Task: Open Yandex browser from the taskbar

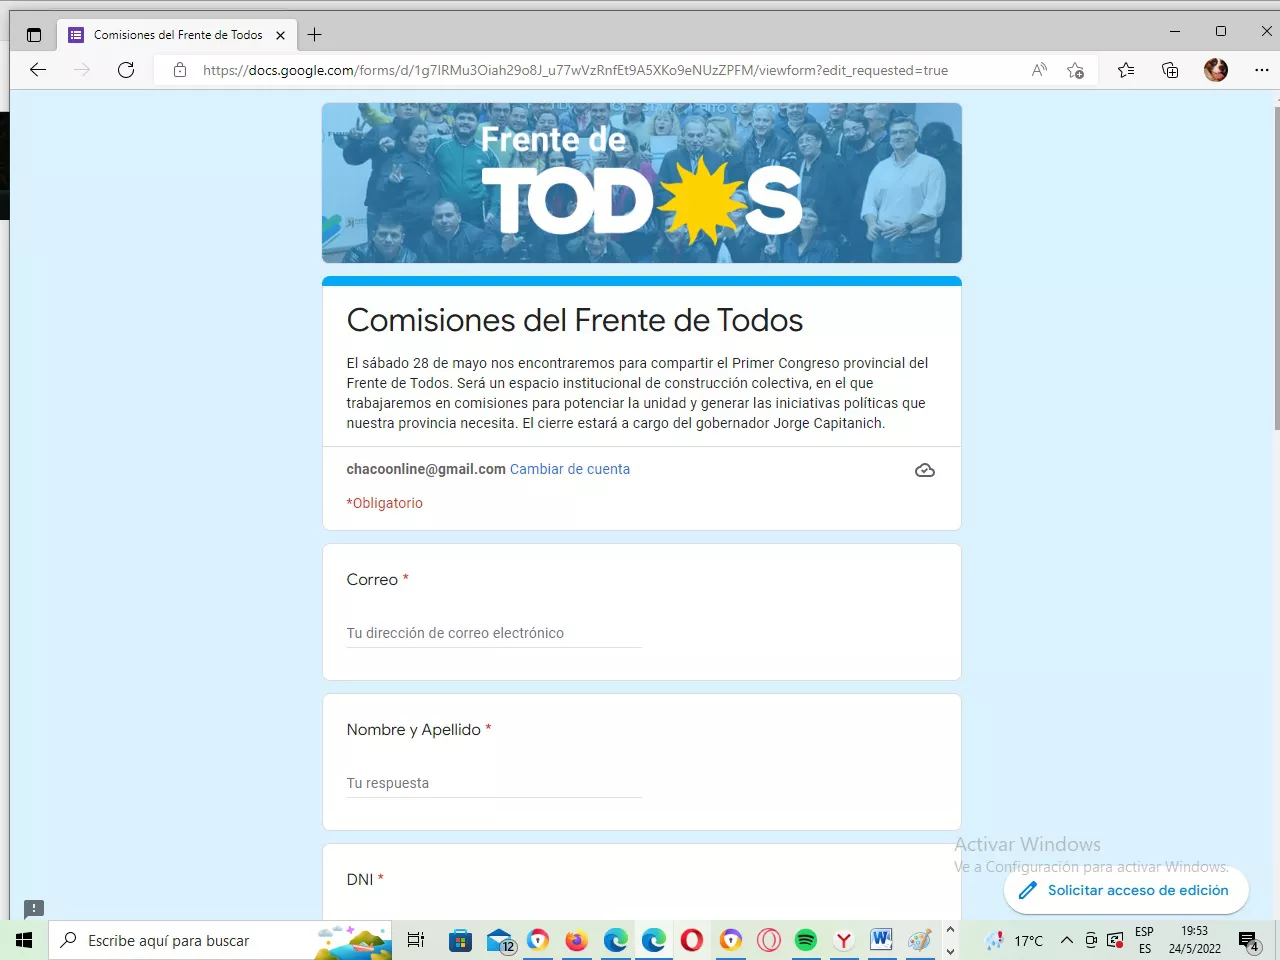Action: (844, 940)
